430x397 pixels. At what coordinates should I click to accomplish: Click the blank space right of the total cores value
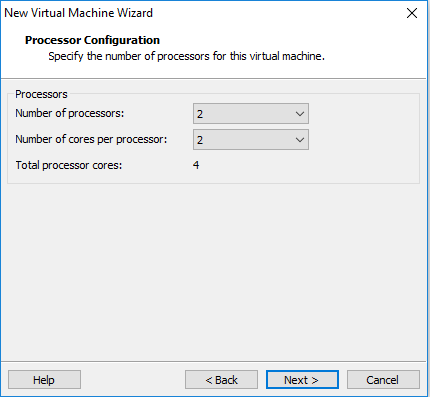[x=307, y=165]
